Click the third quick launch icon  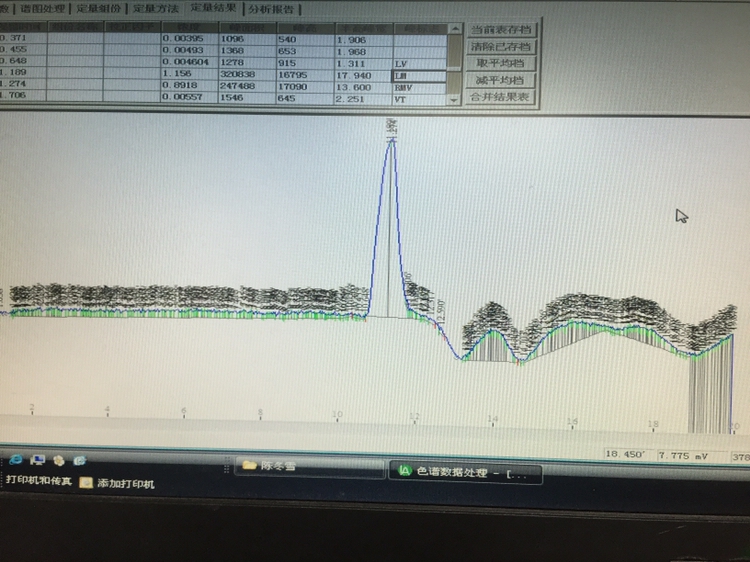coord(59,460)
